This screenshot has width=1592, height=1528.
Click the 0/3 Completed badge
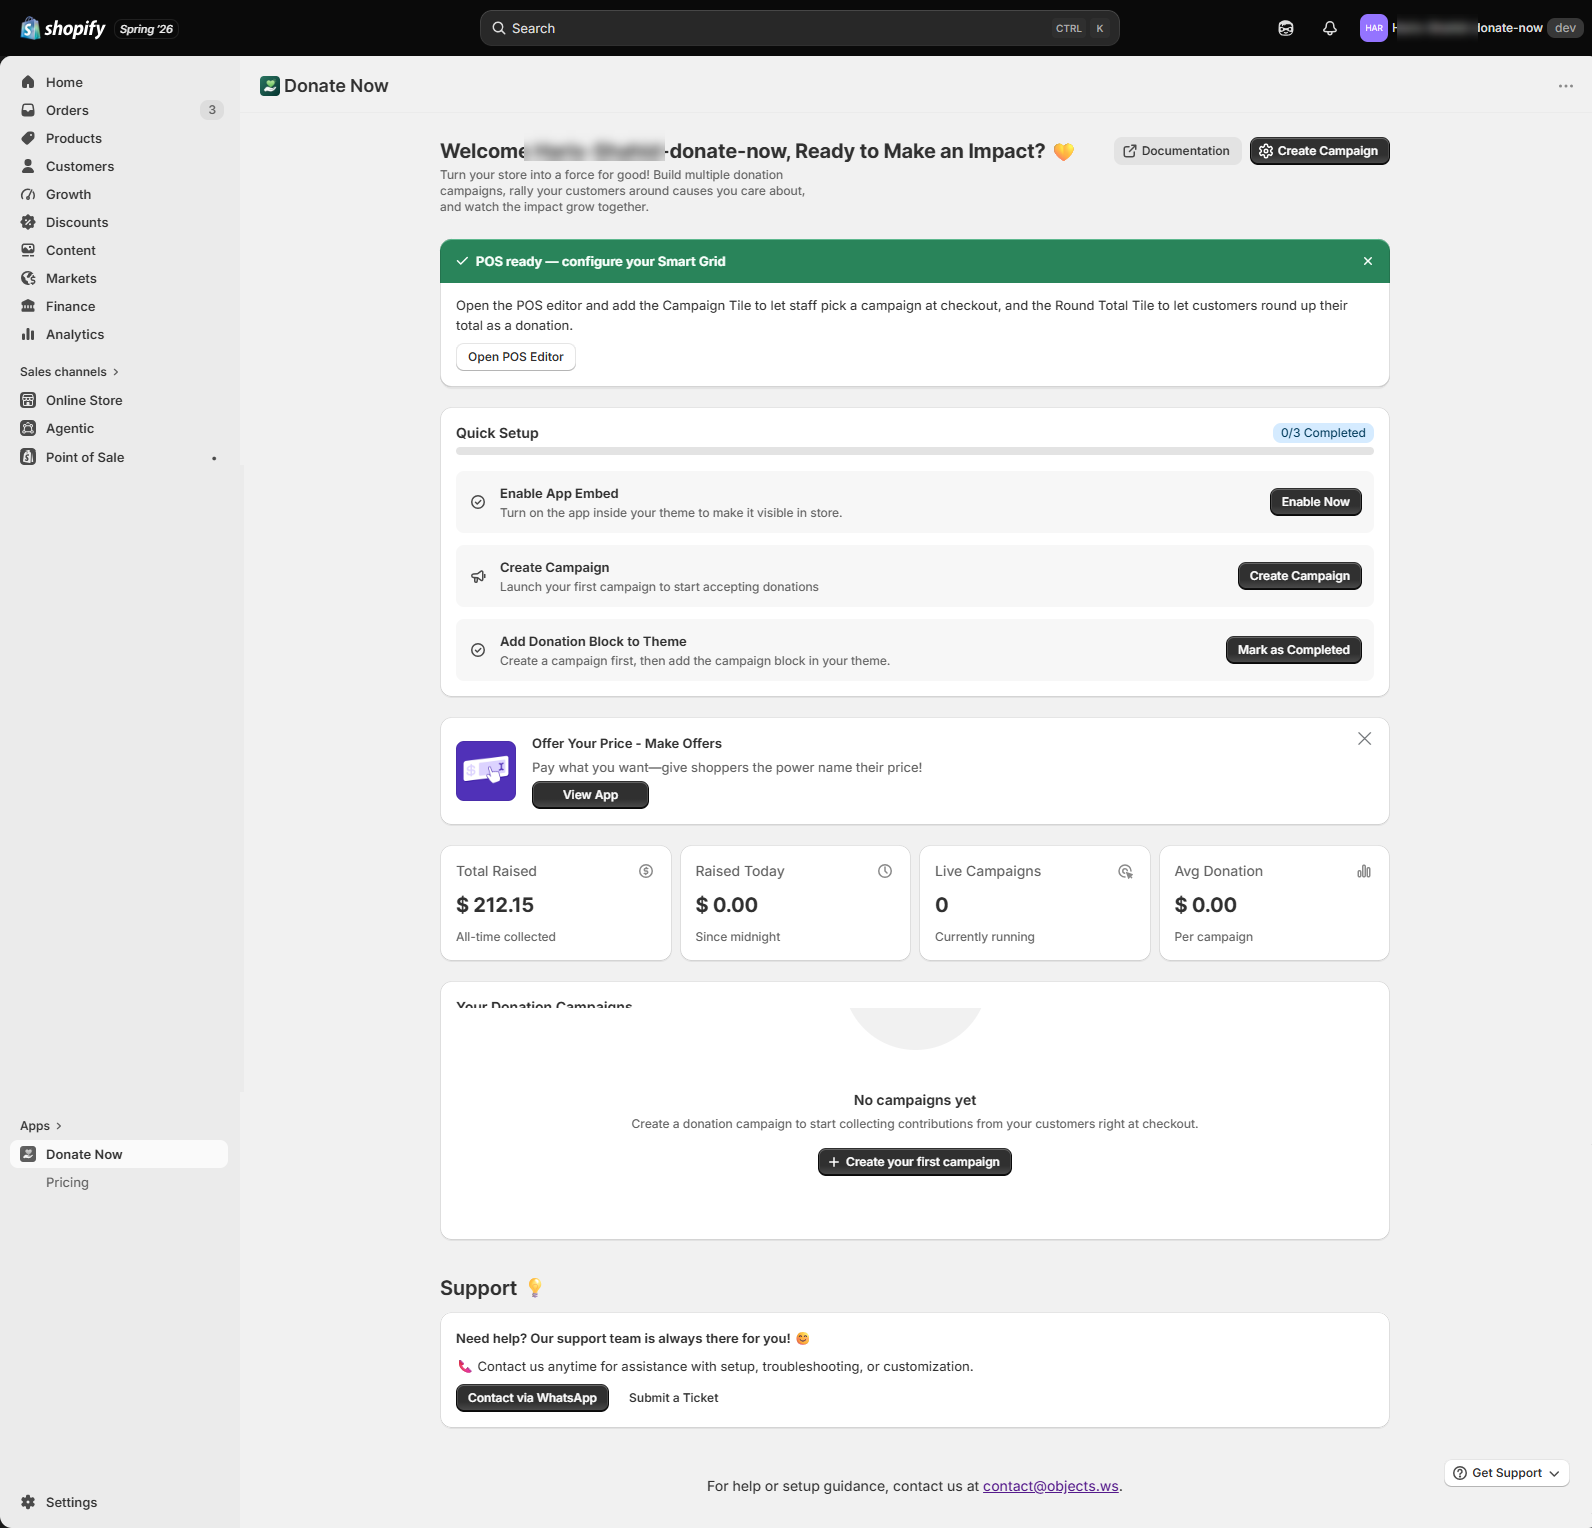(1323, 433)
